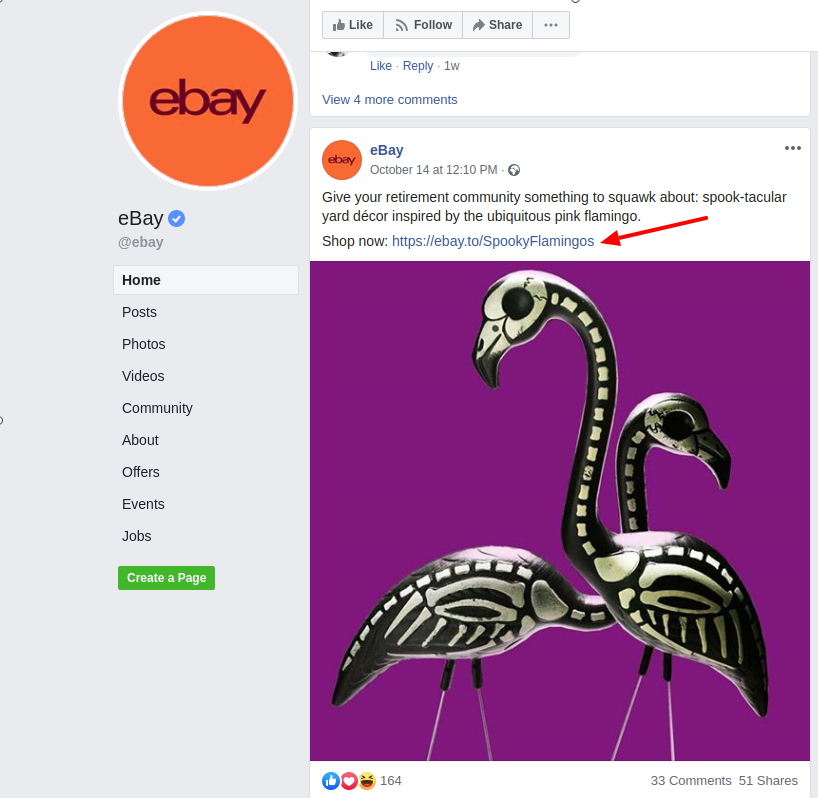
Task: Expand View 4 more comments
Action: (x=389, y=100)
